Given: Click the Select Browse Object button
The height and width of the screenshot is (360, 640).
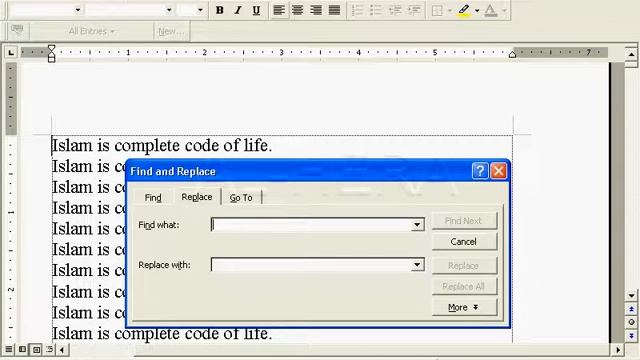Looking at the screenshot, I should click(x=631, y=322).
